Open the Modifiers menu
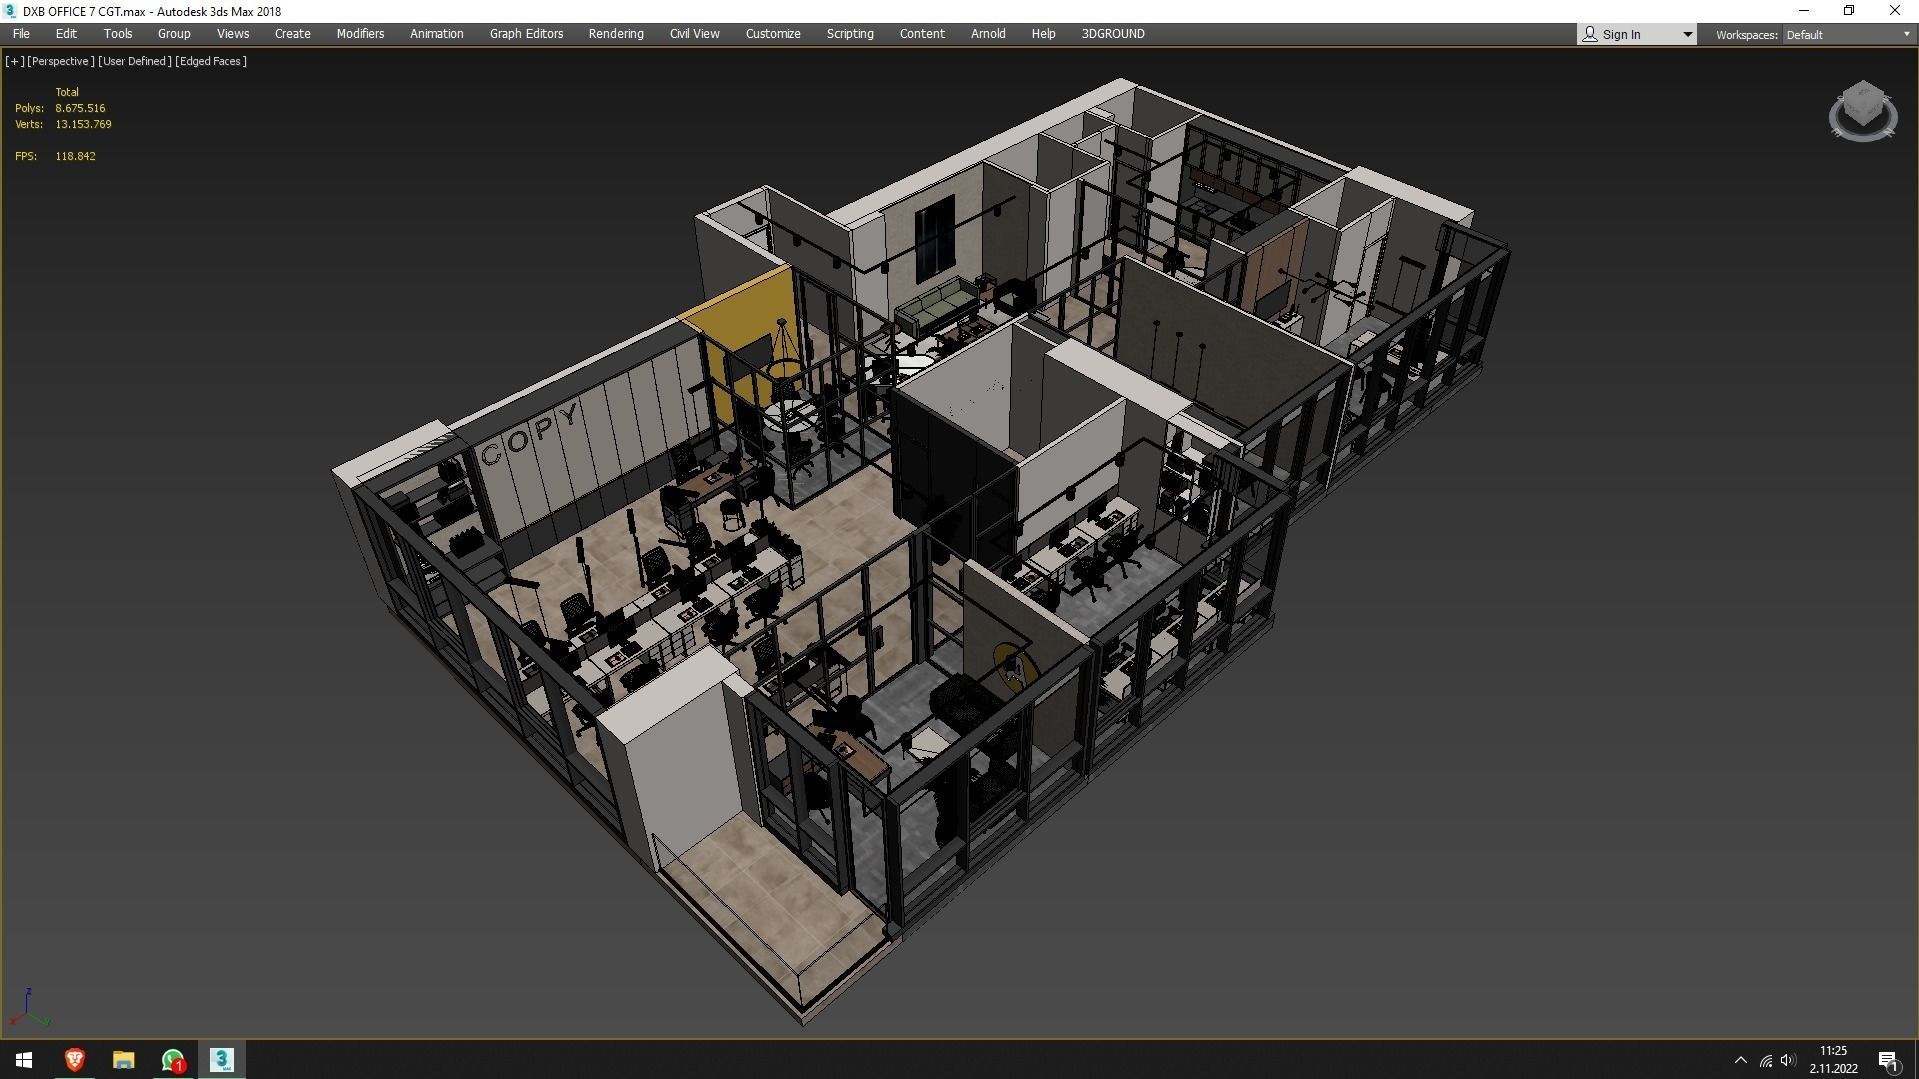Screen dimensions: 1919x1079 (x=360, y=34)
